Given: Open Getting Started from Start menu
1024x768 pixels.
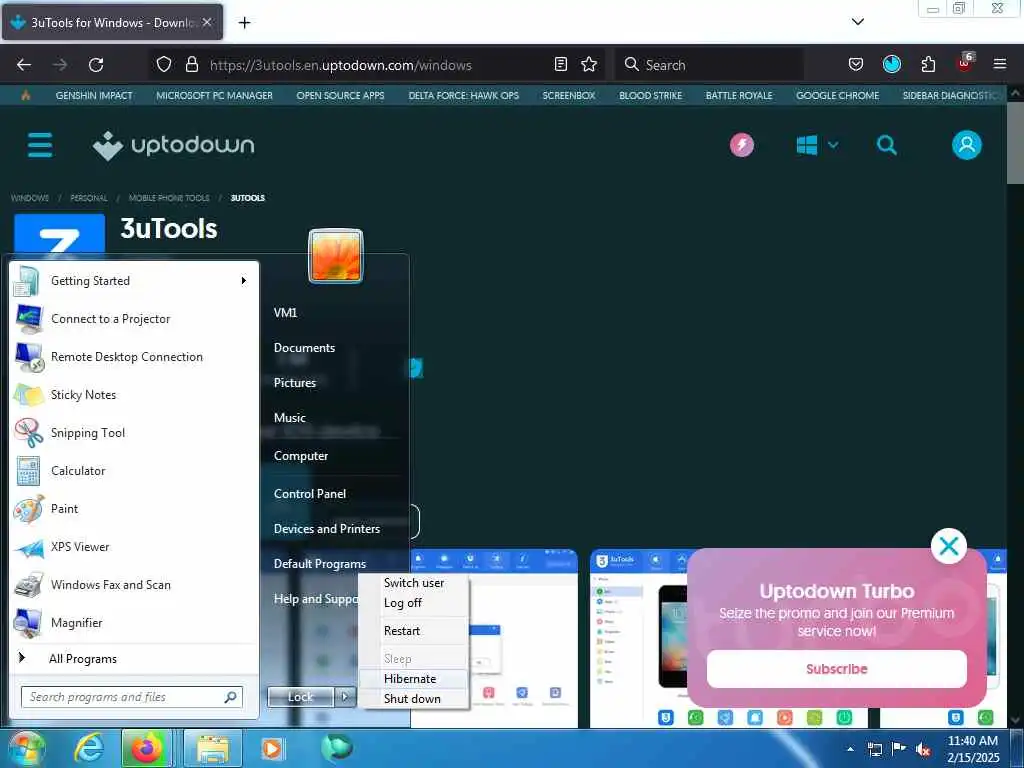Looking at the screenshot, I should click(134, 281).
